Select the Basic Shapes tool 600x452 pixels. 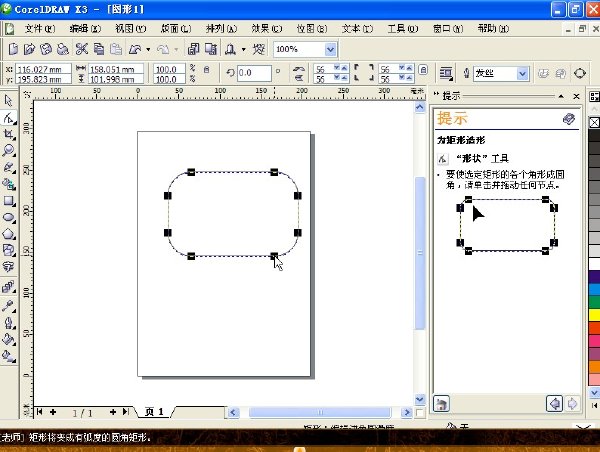click(8, 250)
